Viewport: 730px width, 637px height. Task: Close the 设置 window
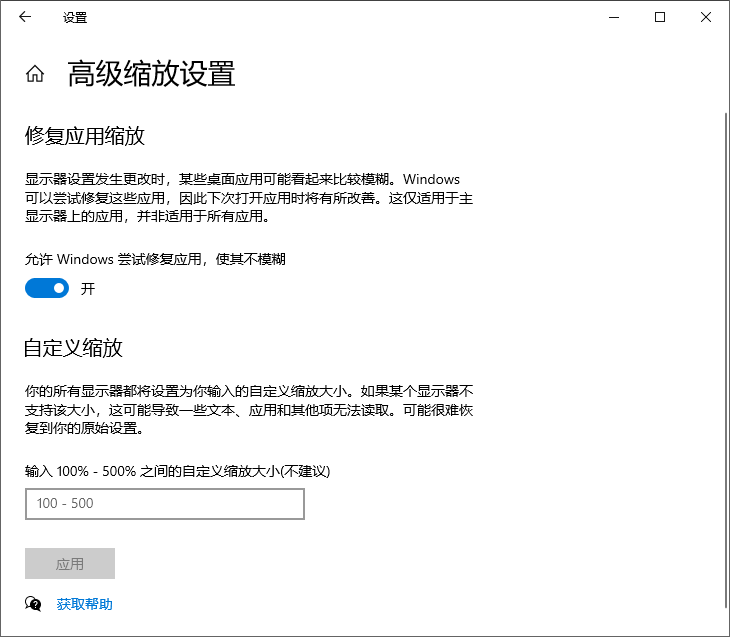click(706, 17)
